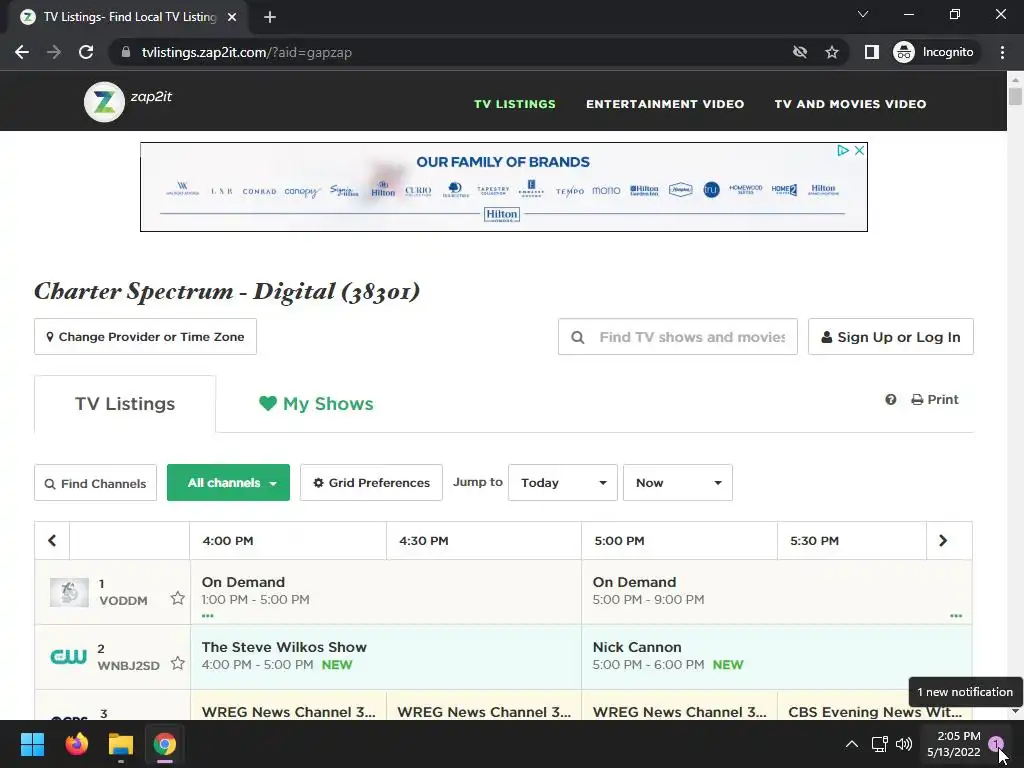Reload the page
The width and height of the screenshot is (1024, 768).
tap(86, 52)
